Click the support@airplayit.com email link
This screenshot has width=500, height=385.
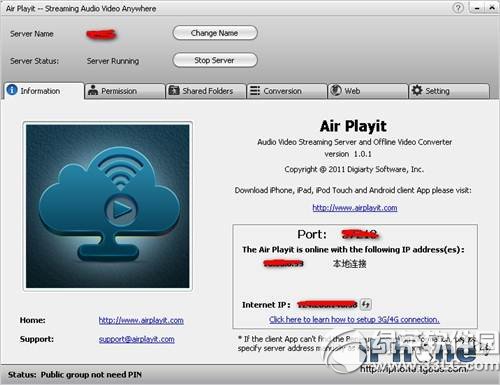click(137, 339)
